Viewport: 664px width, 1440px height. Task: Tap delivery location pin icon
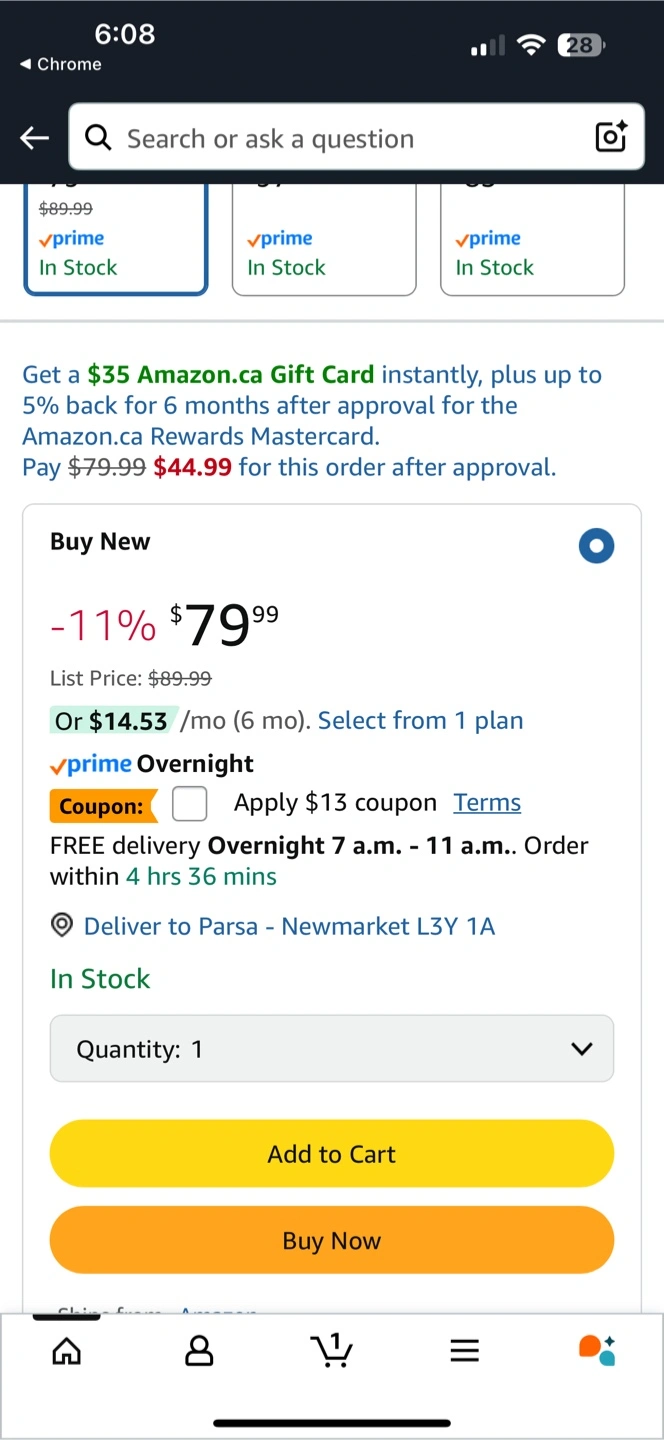point(62,926)
